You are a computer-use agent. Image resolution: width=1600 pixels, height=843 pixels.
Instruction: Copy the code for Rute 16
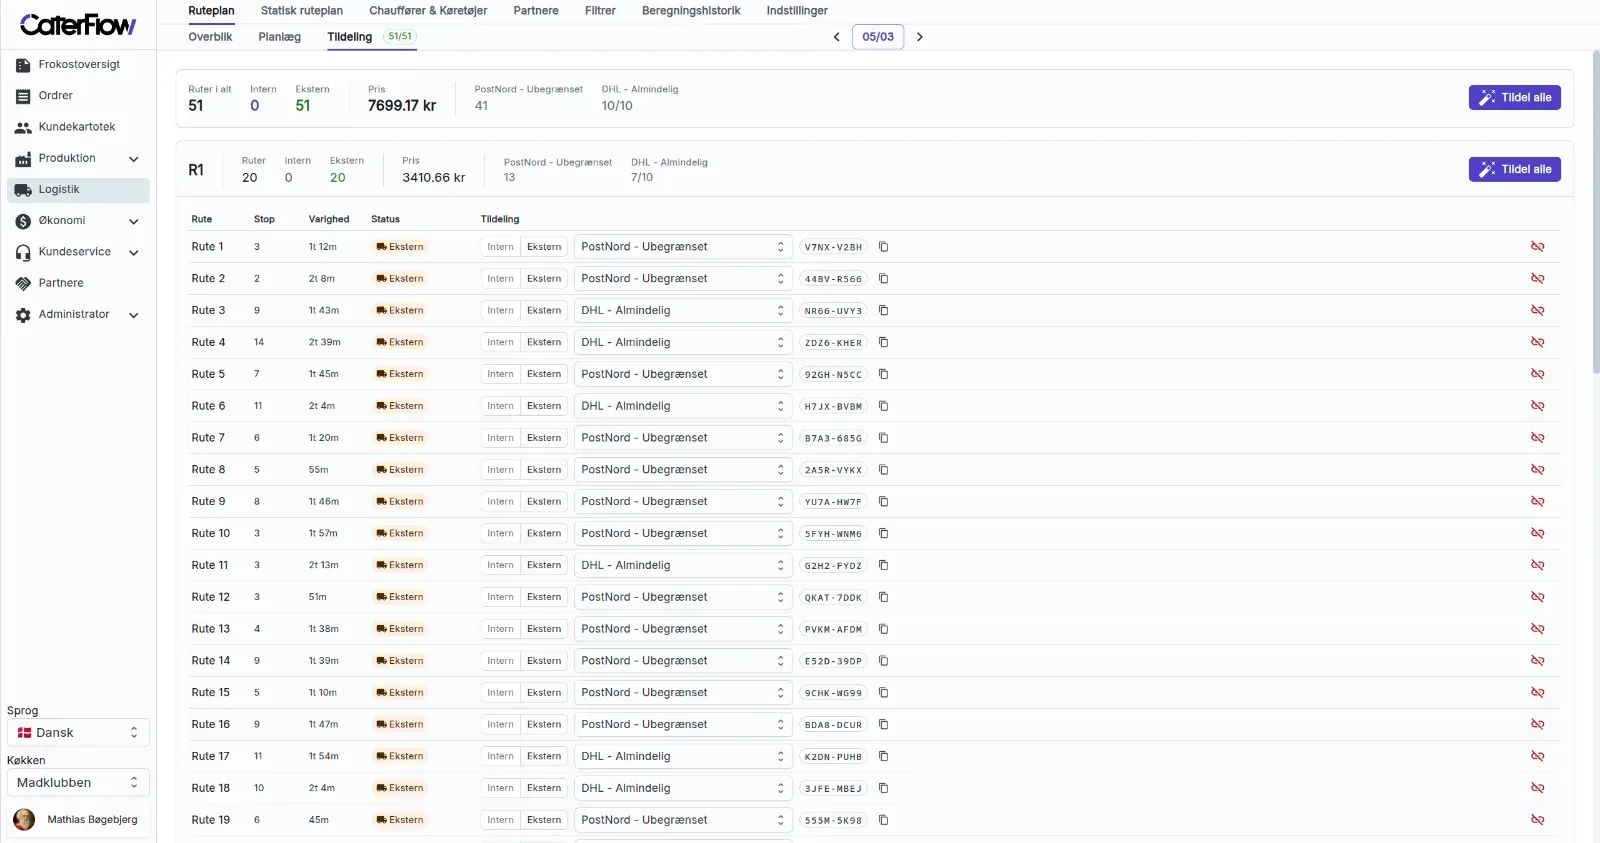(x=883, y=724)
